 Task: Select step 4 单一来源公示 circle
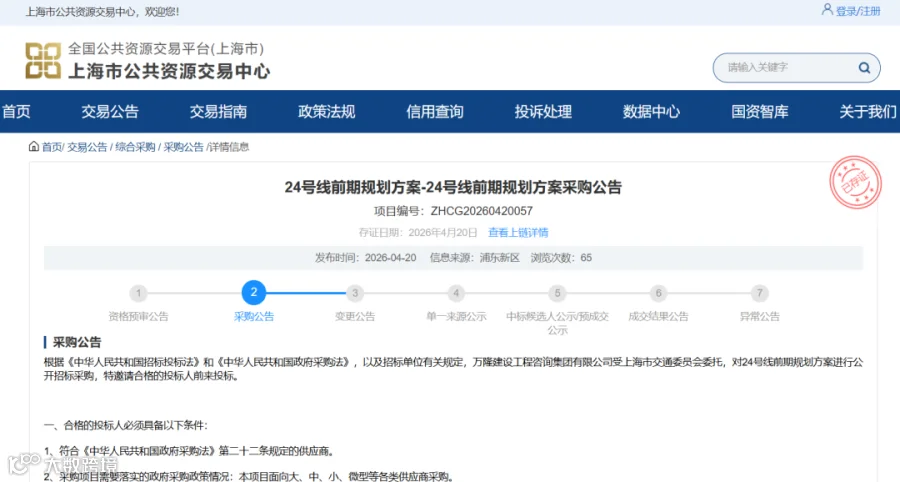coord(456,293)
